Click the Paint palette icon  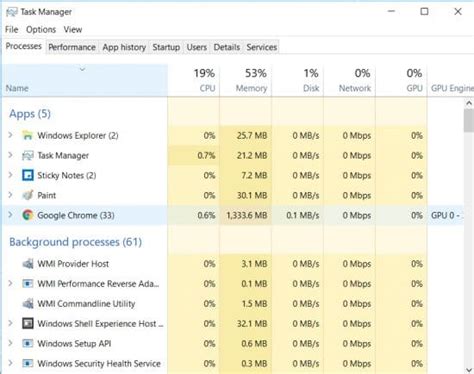coord(28,195)
